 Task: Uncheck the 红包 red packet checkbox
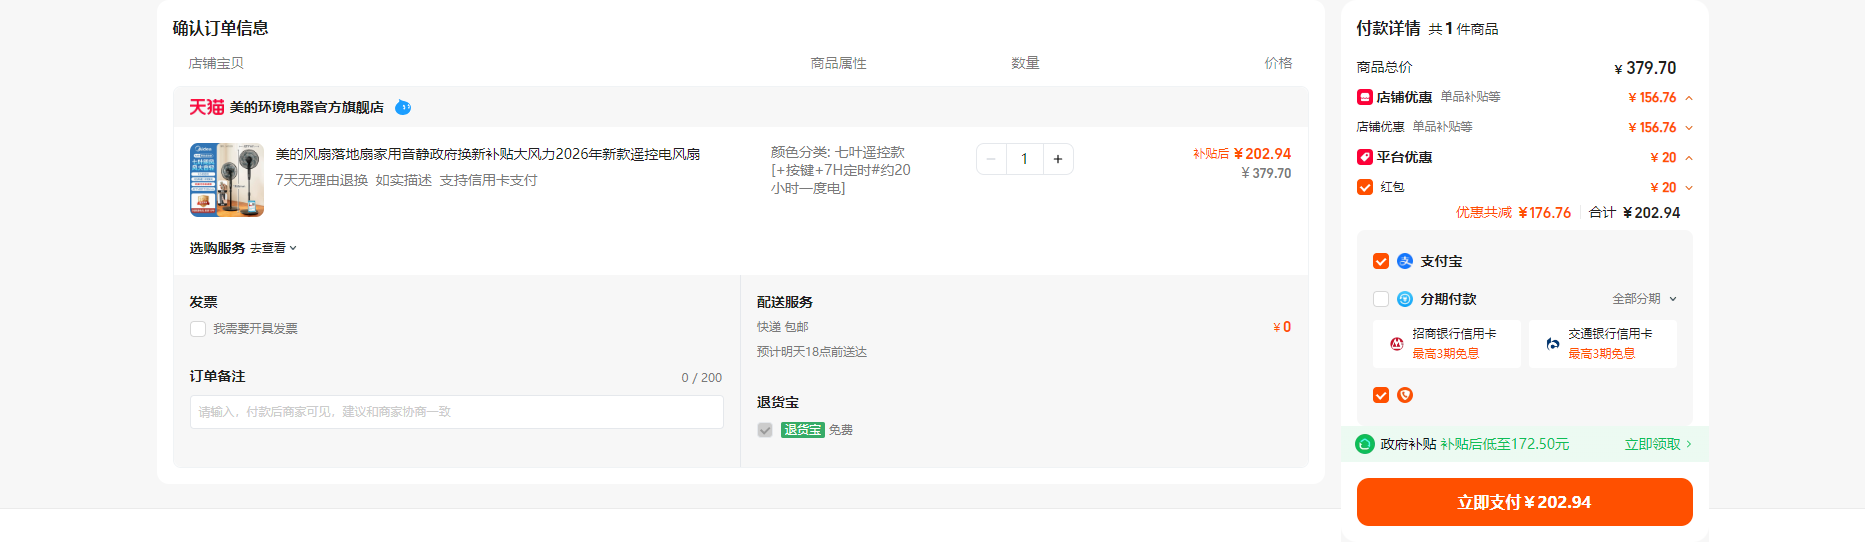pyautogui.click(x=1365, y=187)
